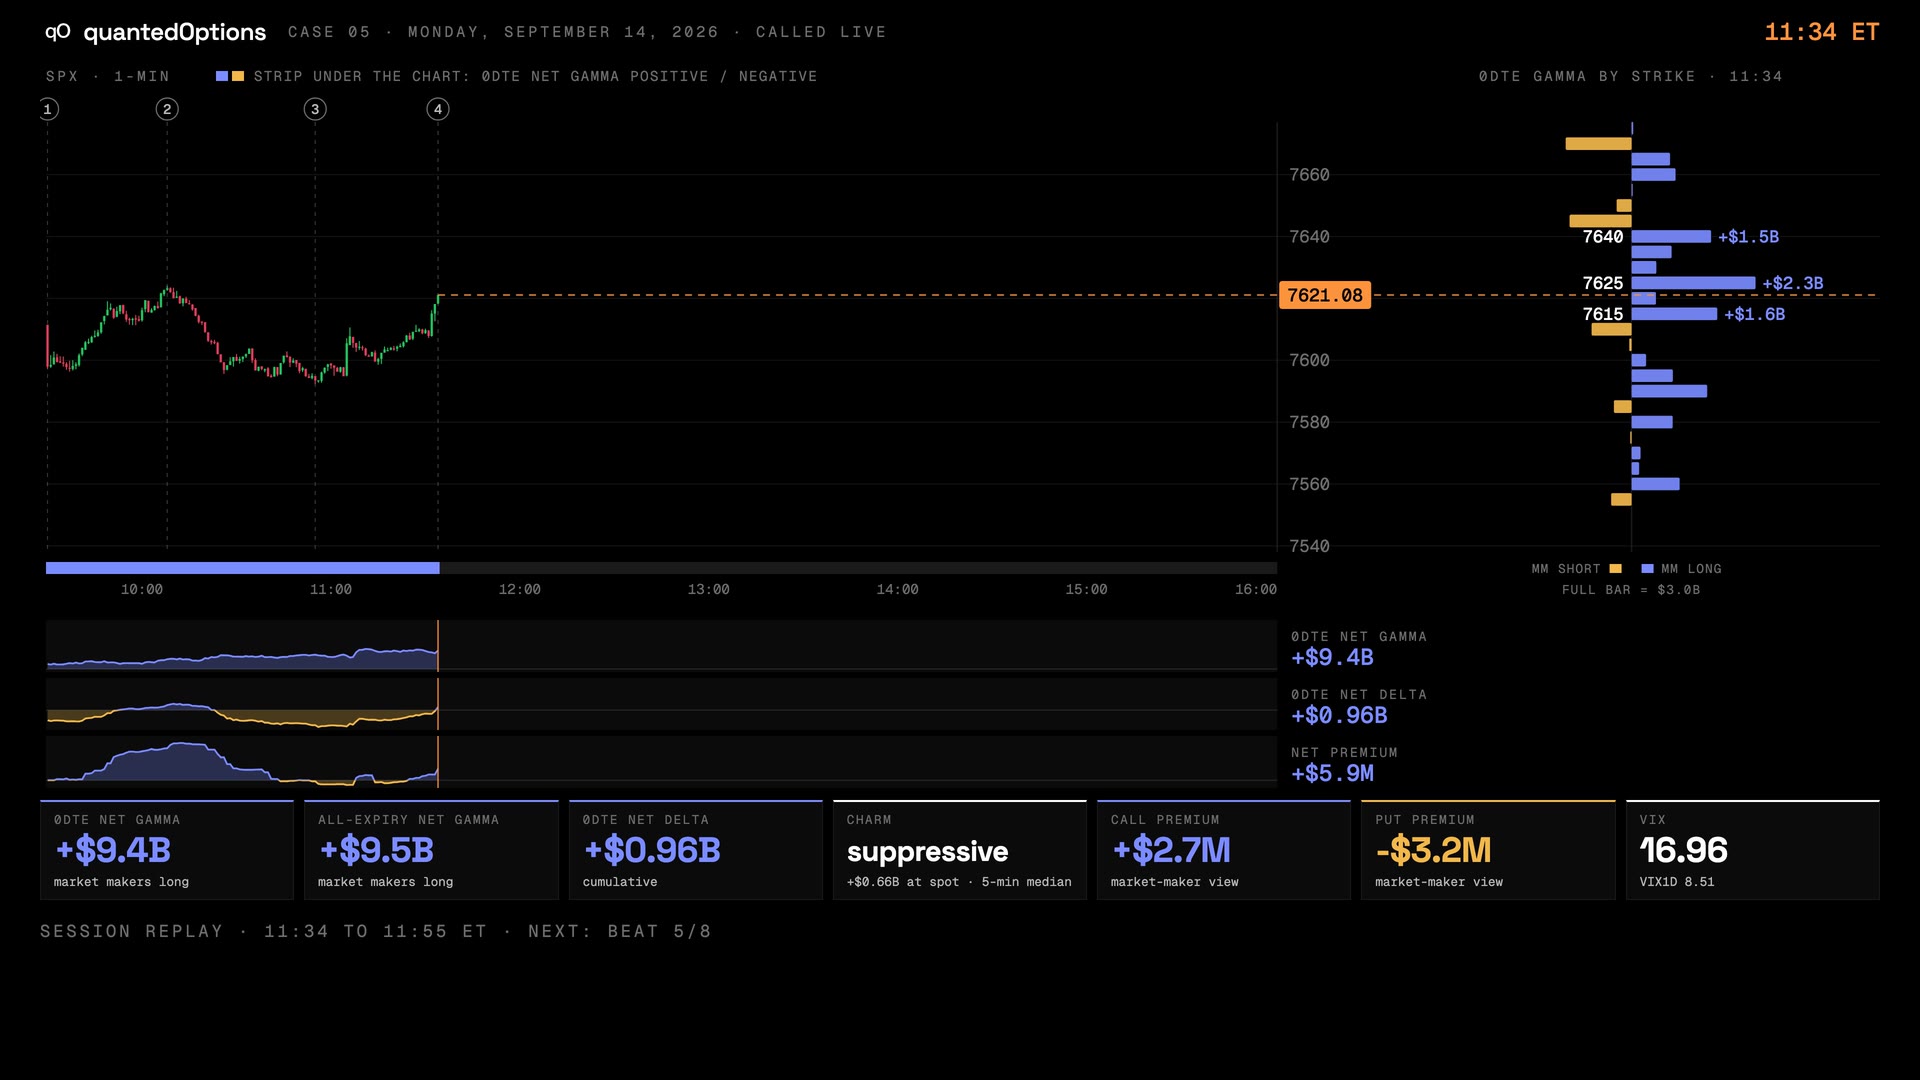Open the ALL-EXPIRY NET GAMMA card
Viewport: 1920px width, 1080px height.
pyautogui.click(x=431, y=850)
